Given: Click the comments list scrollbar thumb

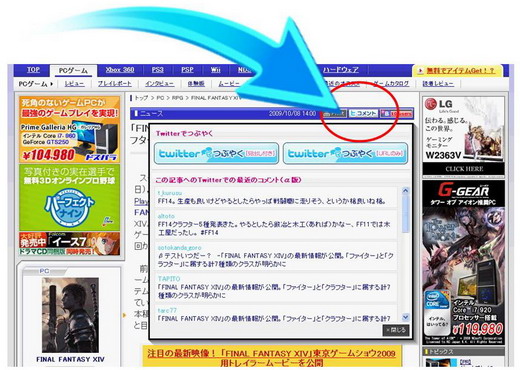Looking at the screenshot, I should click(405, 214).
